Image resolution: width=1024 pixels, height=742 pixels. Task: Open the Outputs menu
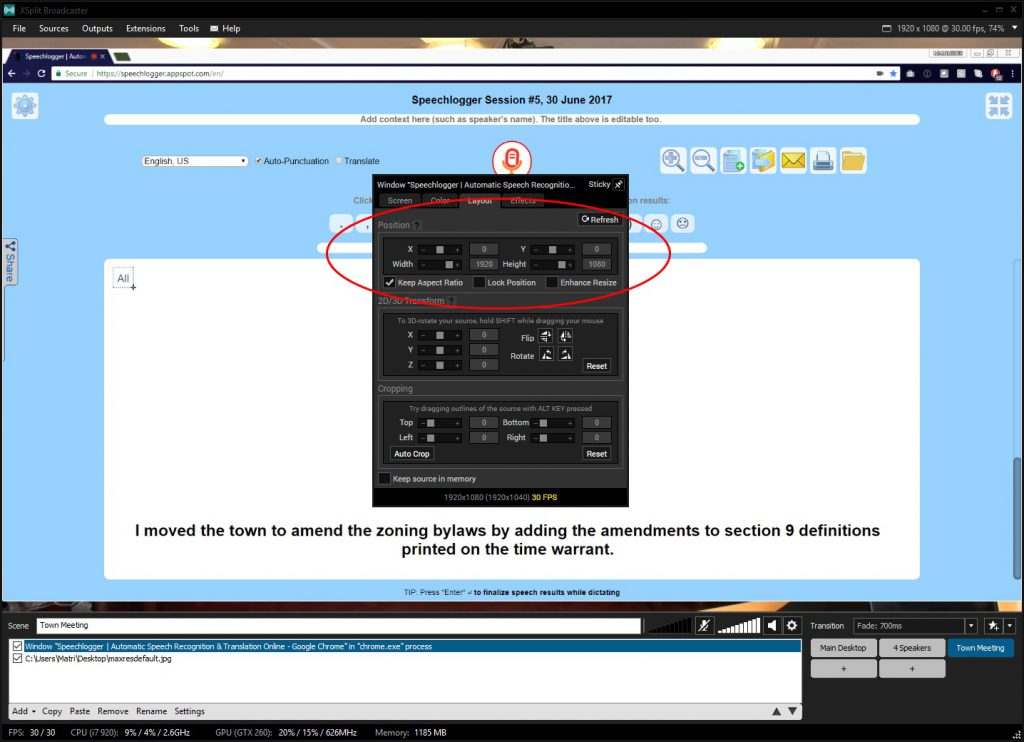[97, 28]
